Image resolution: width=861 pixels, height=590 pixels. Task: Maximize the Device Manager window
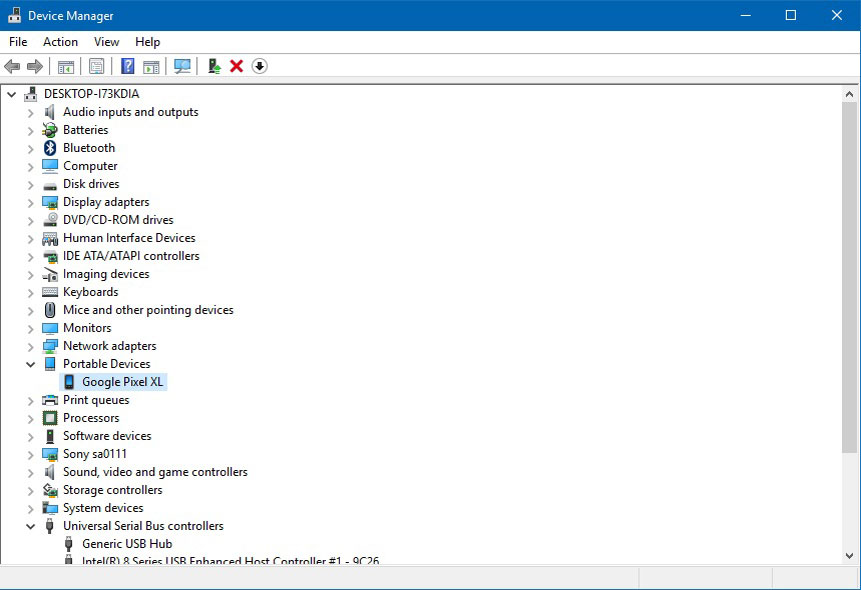coord(791,15)
